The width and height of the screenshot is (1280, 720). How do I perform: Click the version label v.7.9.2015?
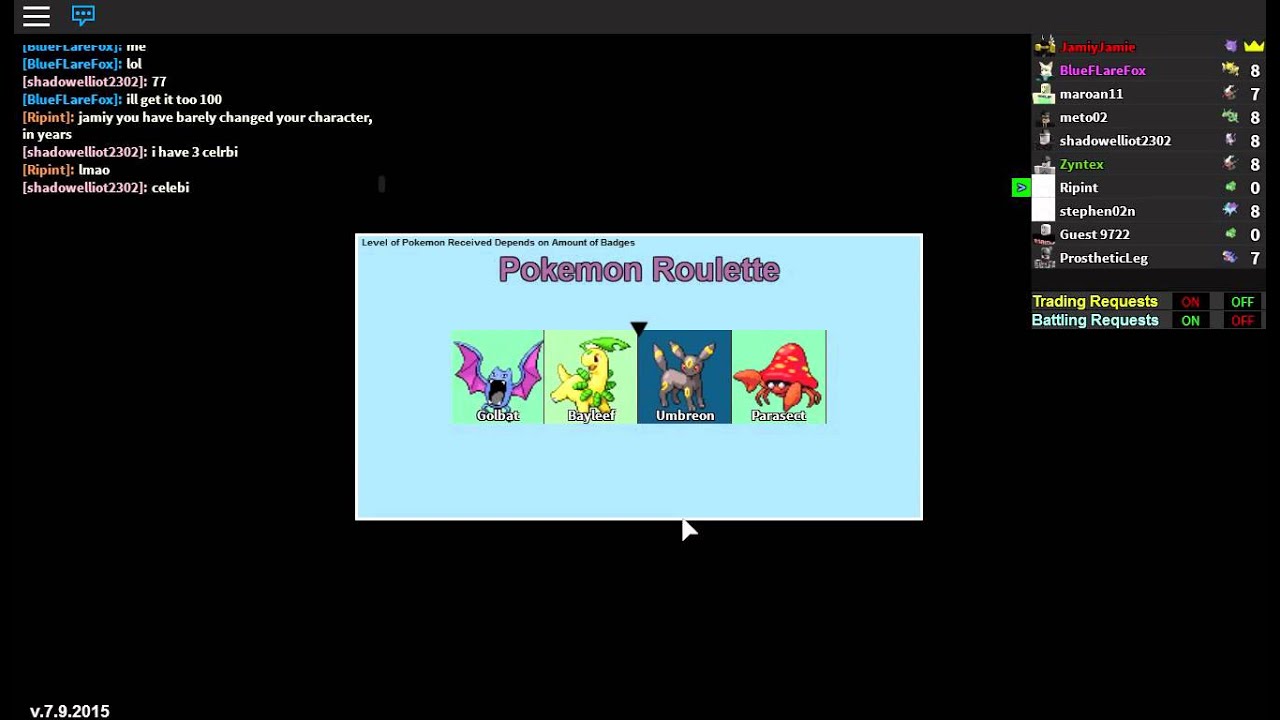coord(70,711)
